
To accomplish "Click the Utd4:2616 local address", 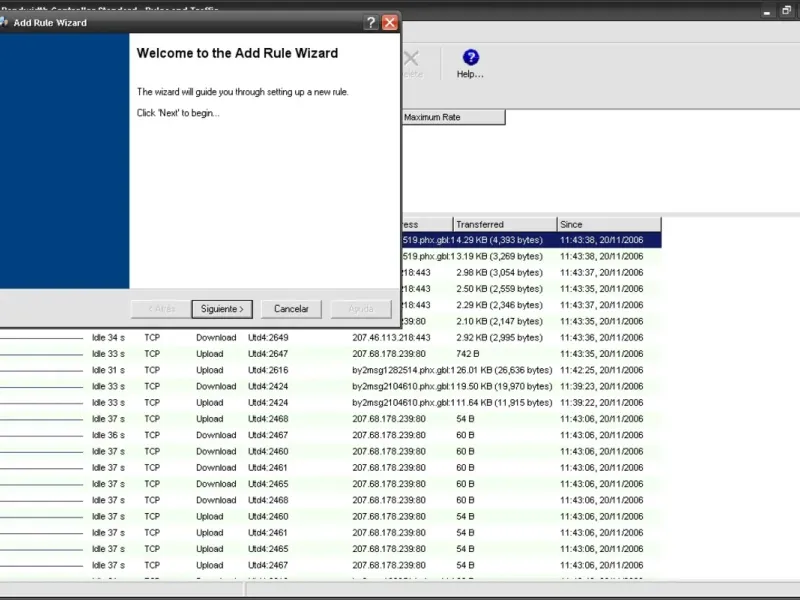I will tap(268, 370).
